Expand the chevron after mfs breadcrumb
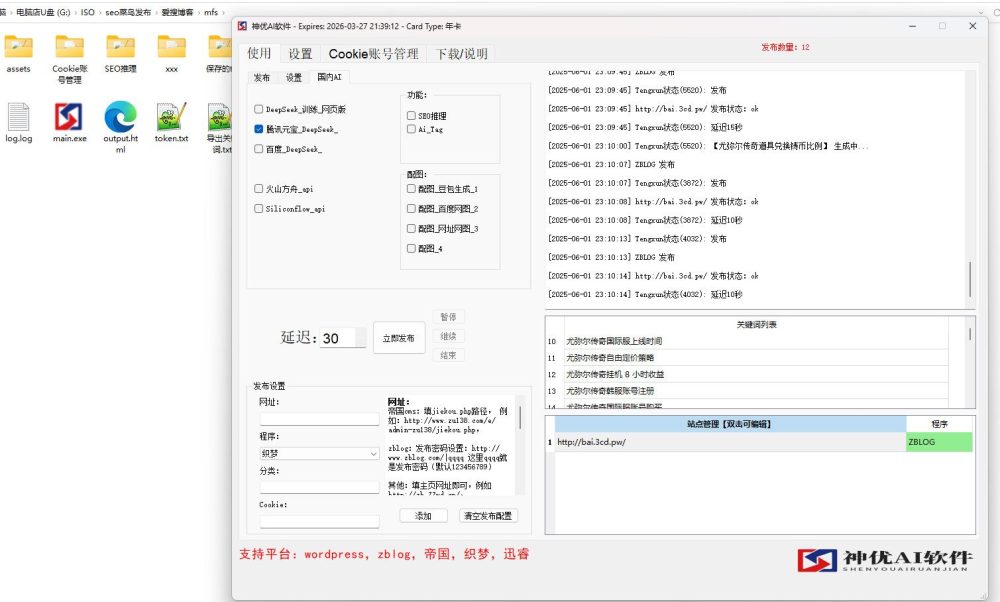Screen dimensions: 1000x602 223,12
